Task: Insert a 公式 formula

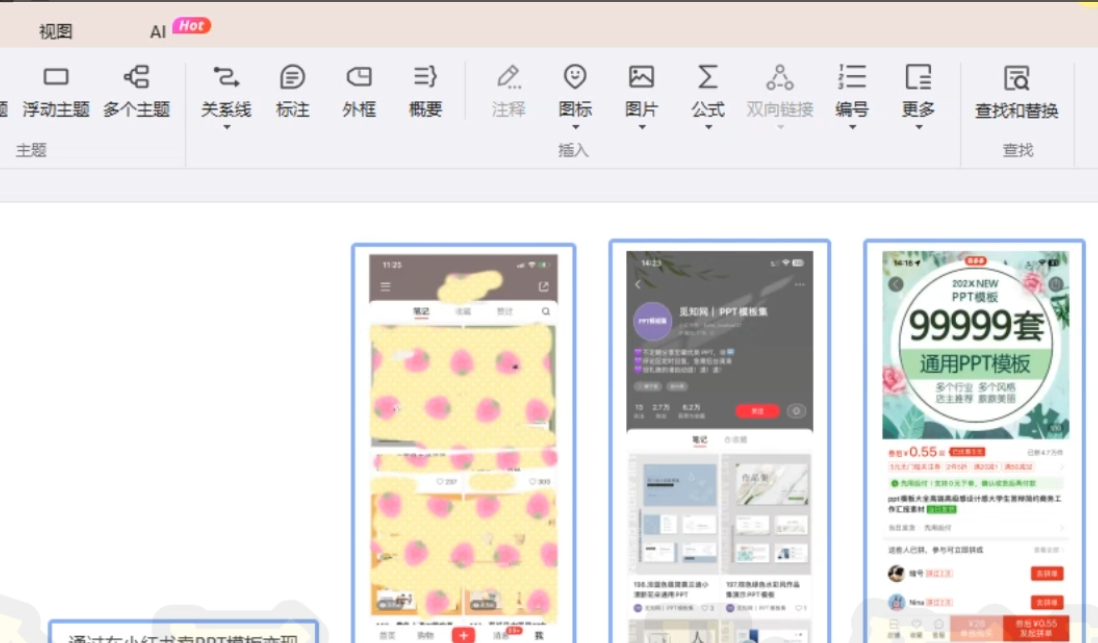Action: click(x=707, y=78)
